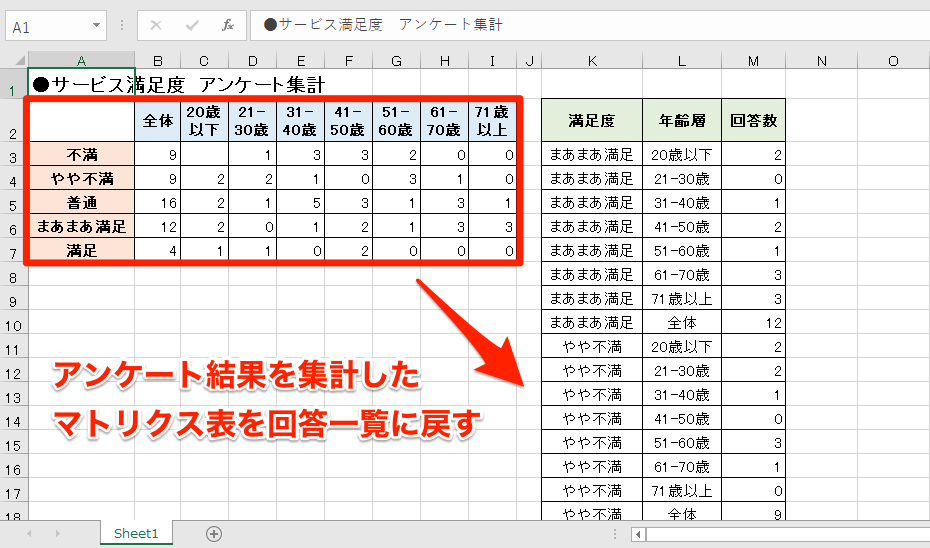Select the 21-30歳 header cell in matrix
The height and width of the screenshot is (548, 930).
(x=252, y=120)
